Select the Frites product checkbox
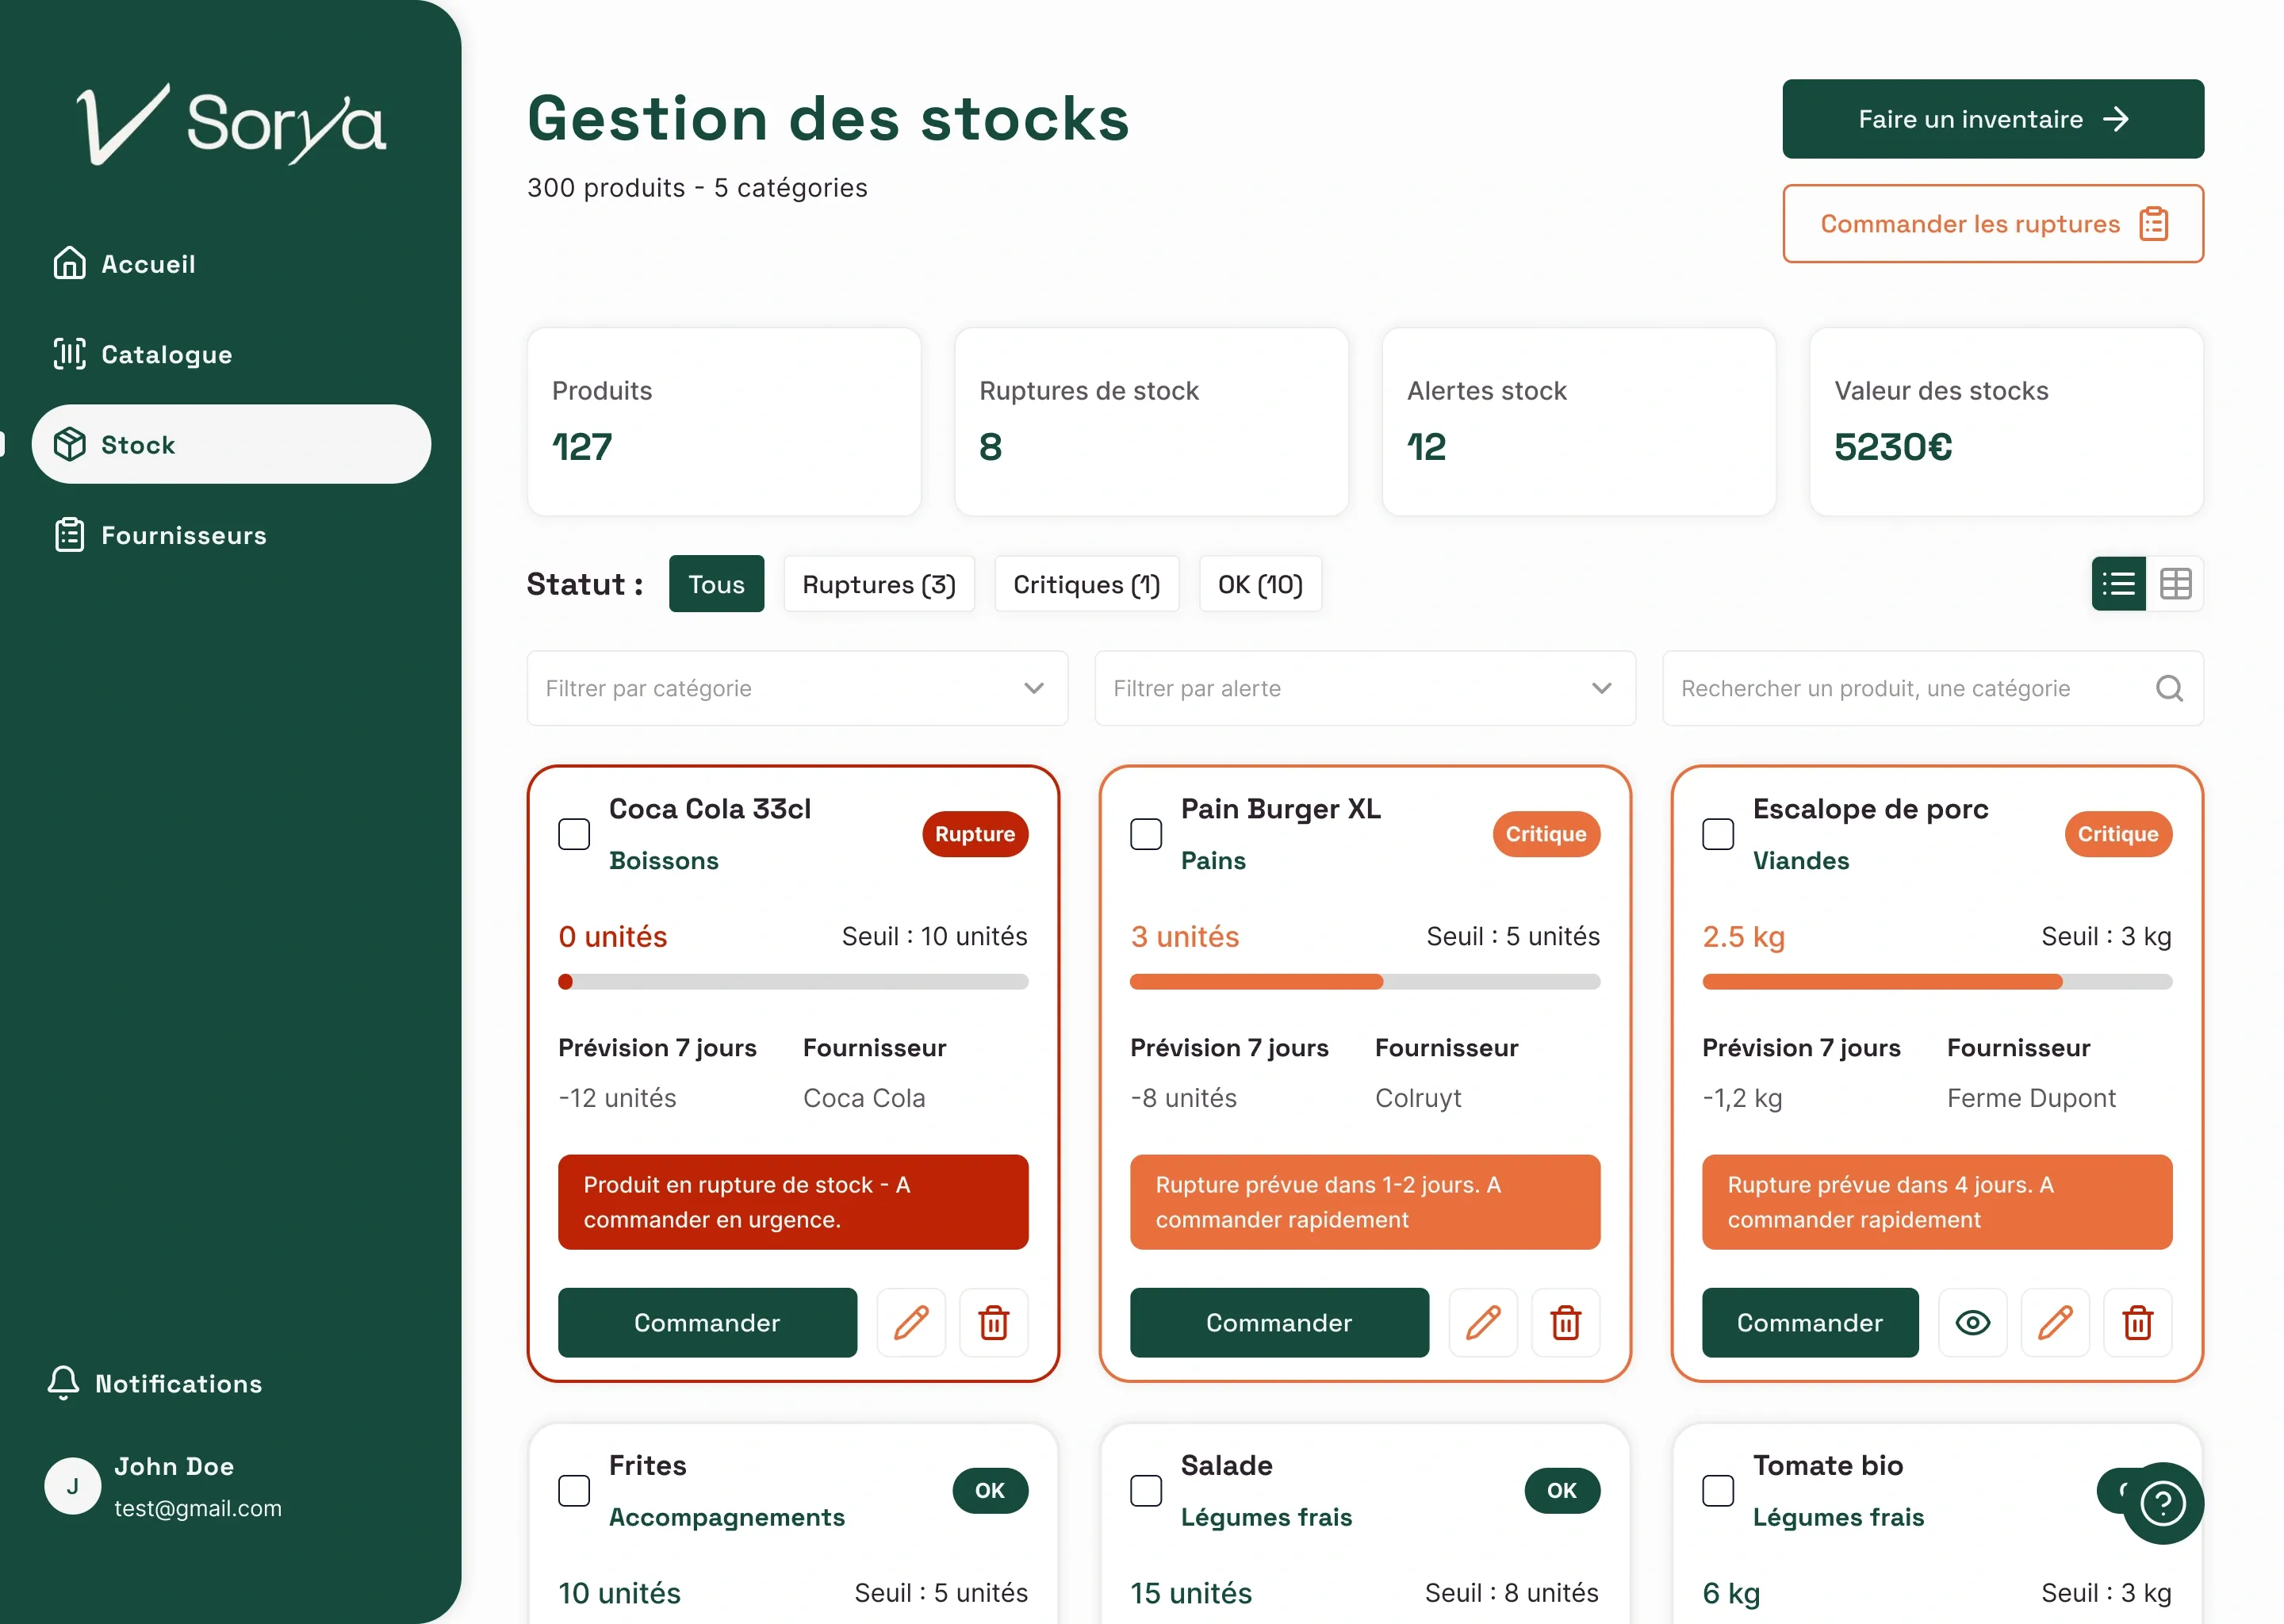The height and width of the screenshot is (1624, 2284). pos(574,1490)
